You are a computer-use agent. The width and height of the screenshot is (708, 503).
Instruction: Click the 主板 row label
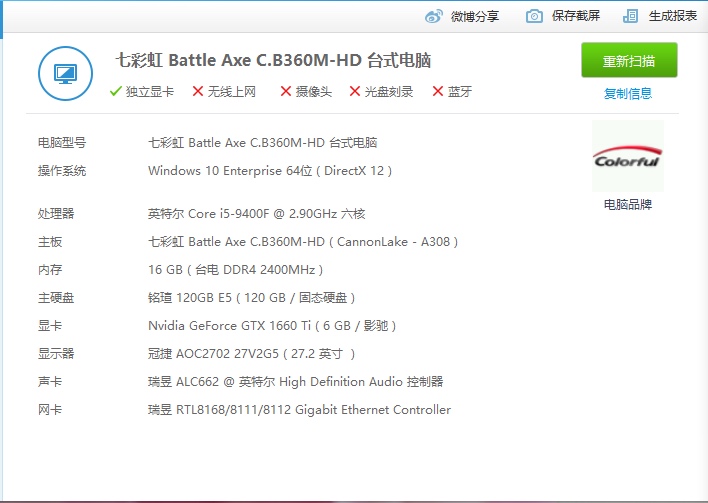tap(50, 242)
